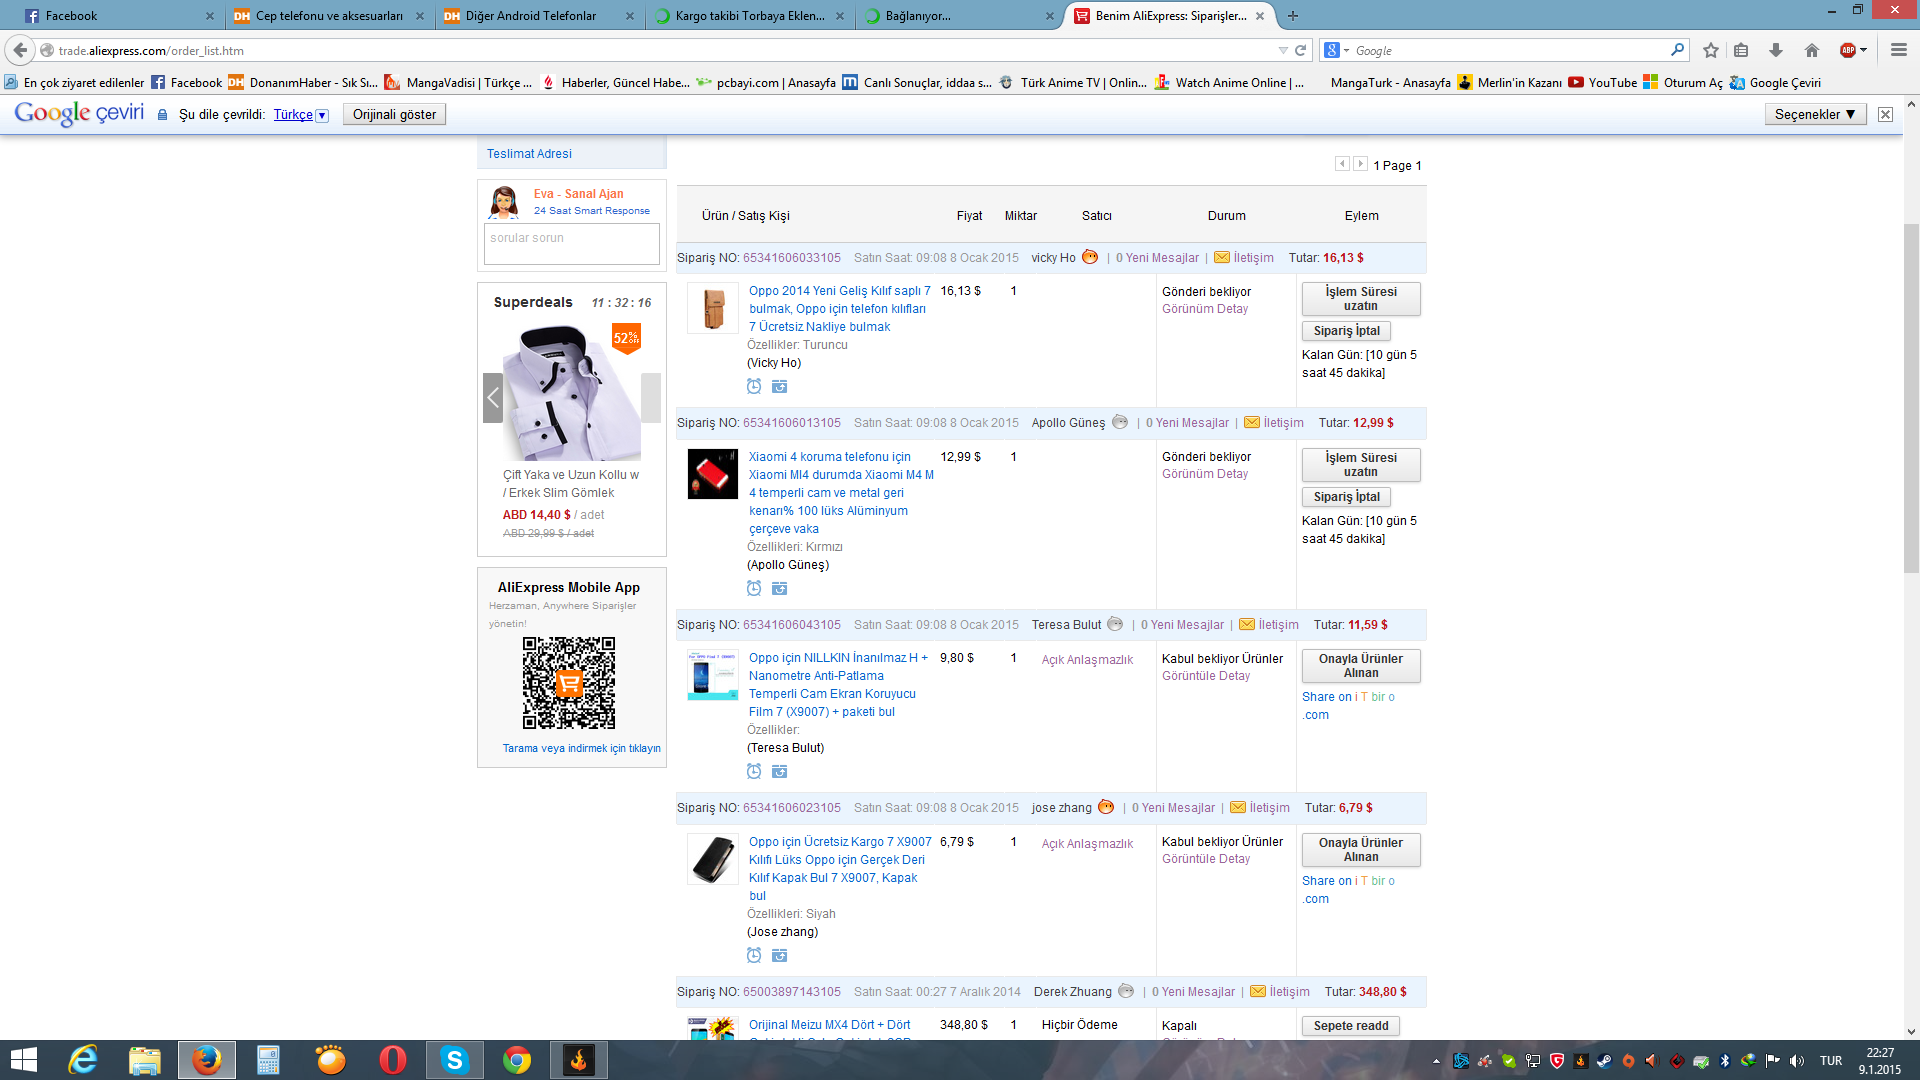Open search engine selector dropdown
The image size is (1920, 1080).
pyautogui.click(x=1337, y=50)
